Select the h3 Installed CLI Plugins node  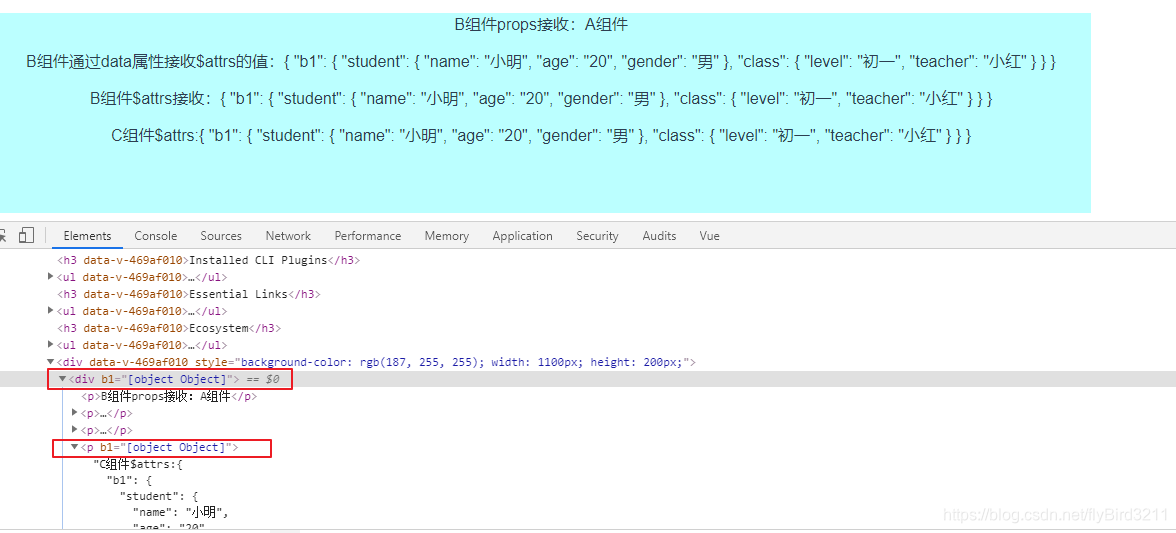[x=209, y=260]
